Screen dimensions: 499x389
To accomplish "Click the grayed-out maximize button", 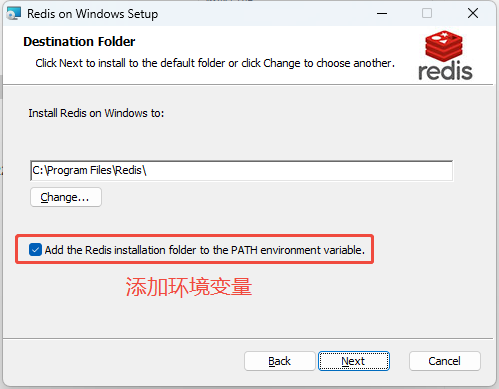I will click(427, 13).
